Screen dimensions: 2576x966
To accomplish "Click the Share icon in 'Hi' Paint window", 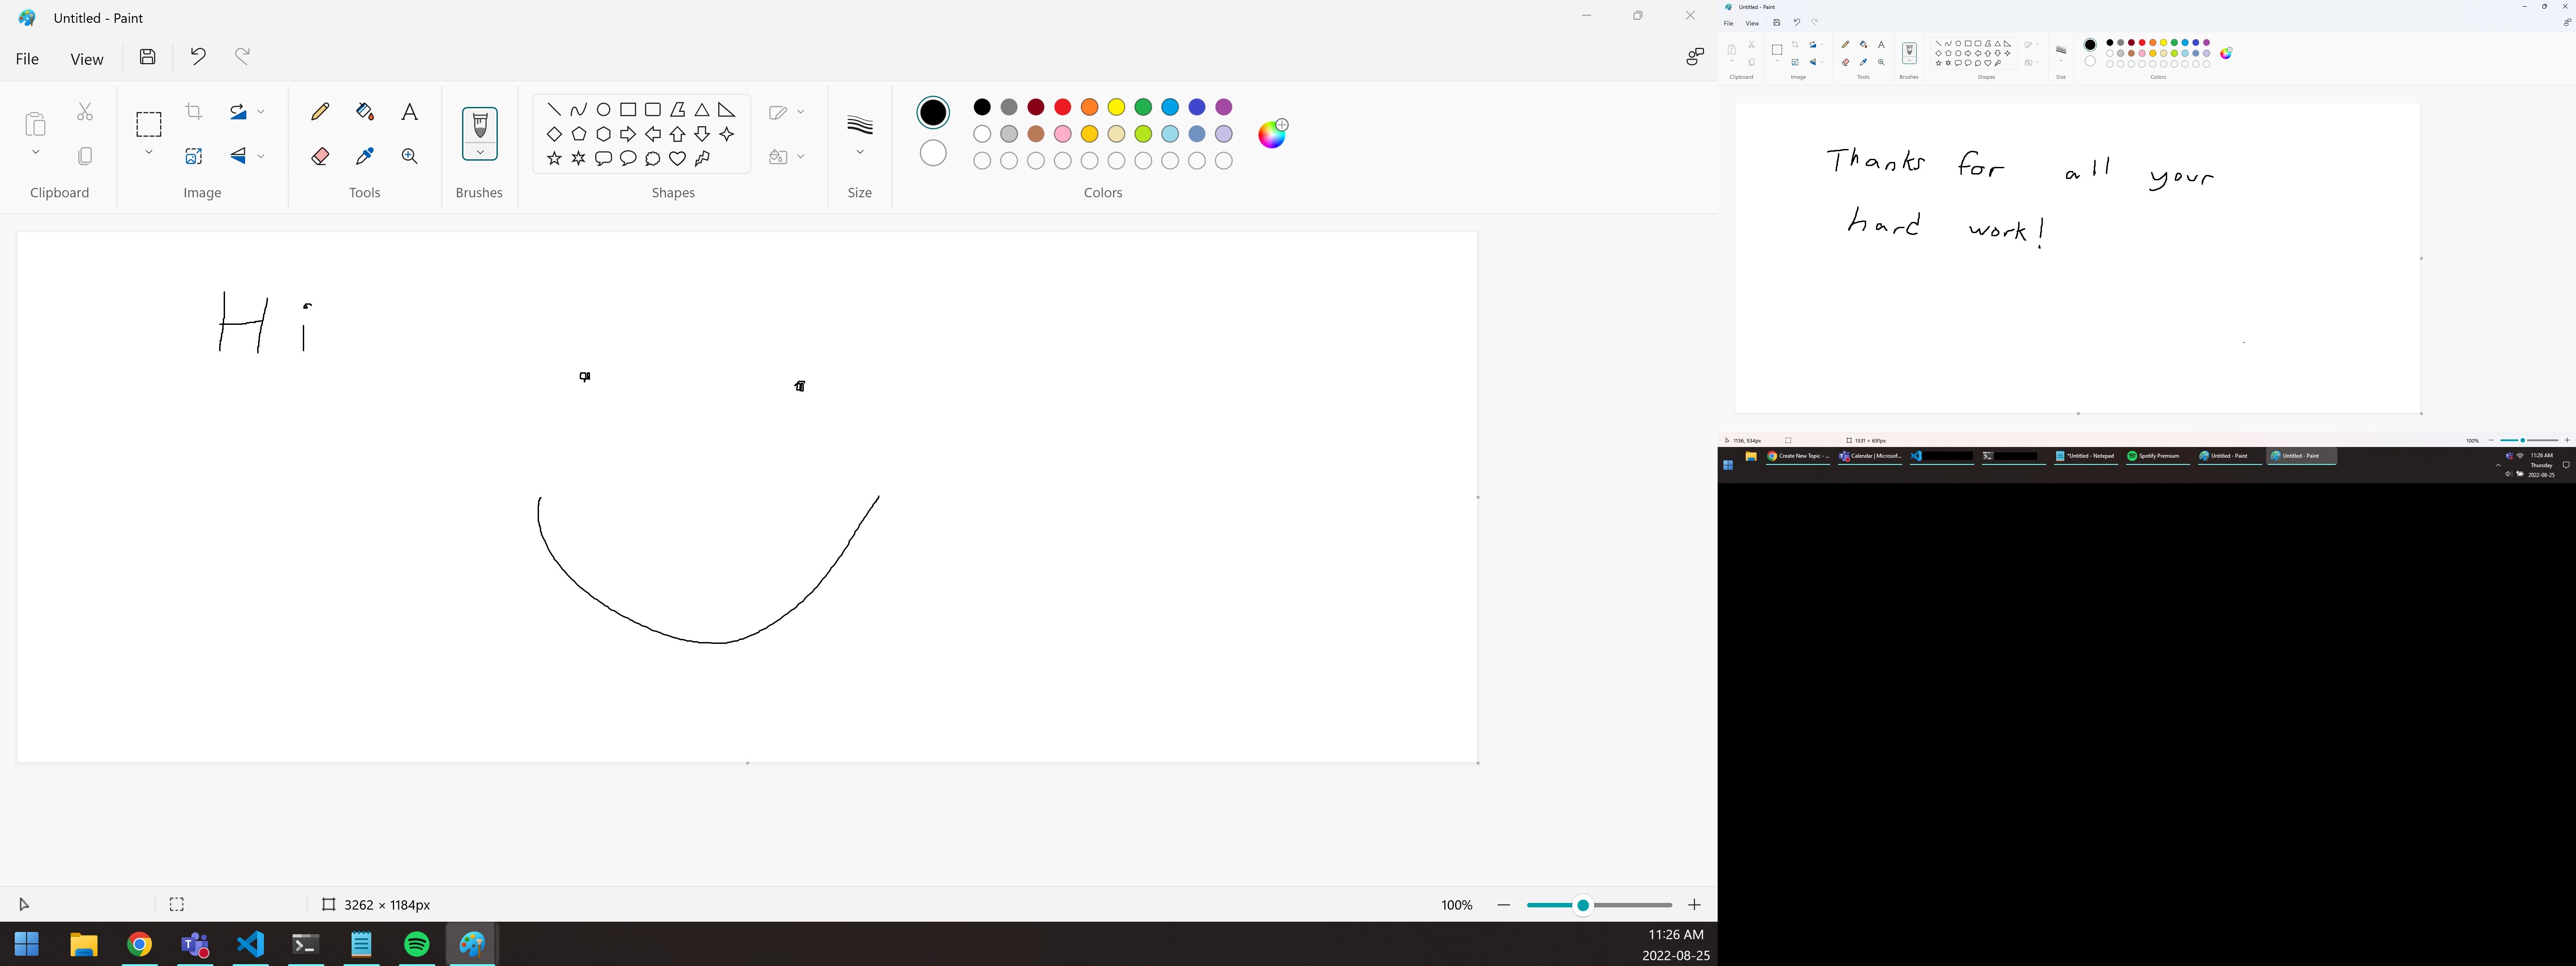I will point(1694,57).
